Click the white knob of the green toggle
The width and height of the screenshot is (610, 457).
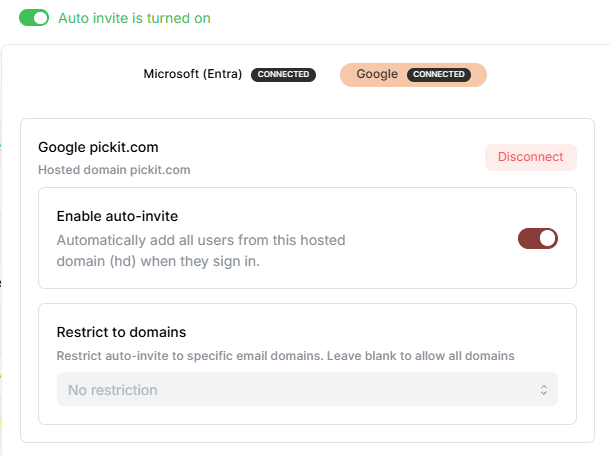(x=41, y=18)
